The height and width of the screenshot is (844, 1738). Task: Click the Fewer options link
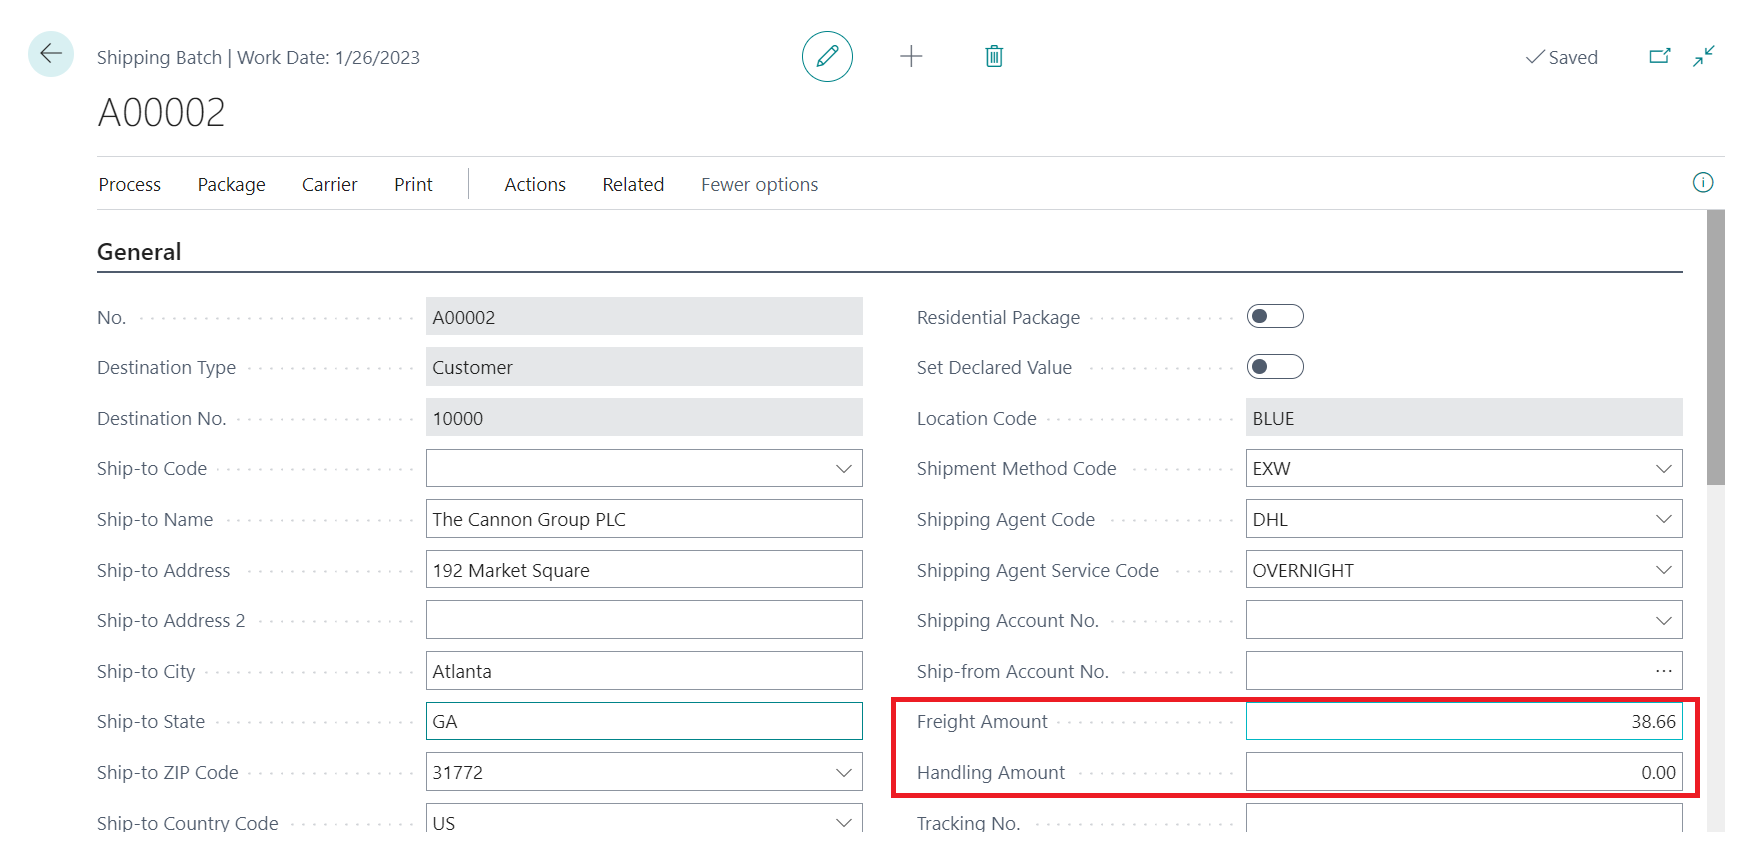pyautogui.click(x=759, y=185)
